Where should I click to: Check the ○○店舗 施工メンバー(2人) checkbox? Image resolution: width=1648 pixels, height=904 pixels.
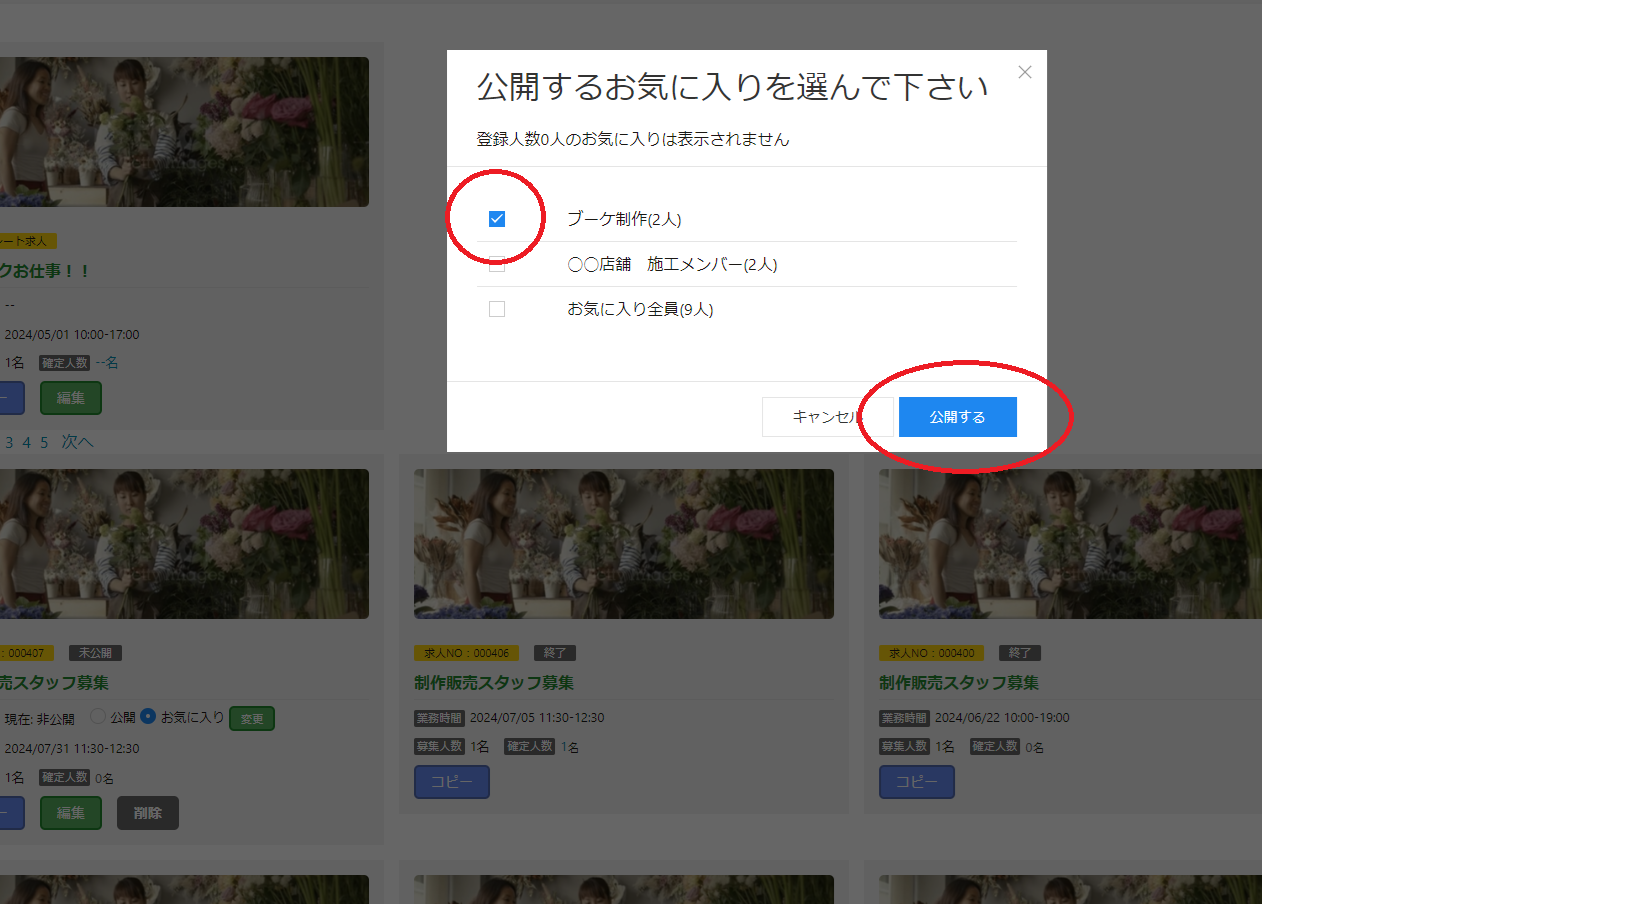click(497, 263)
